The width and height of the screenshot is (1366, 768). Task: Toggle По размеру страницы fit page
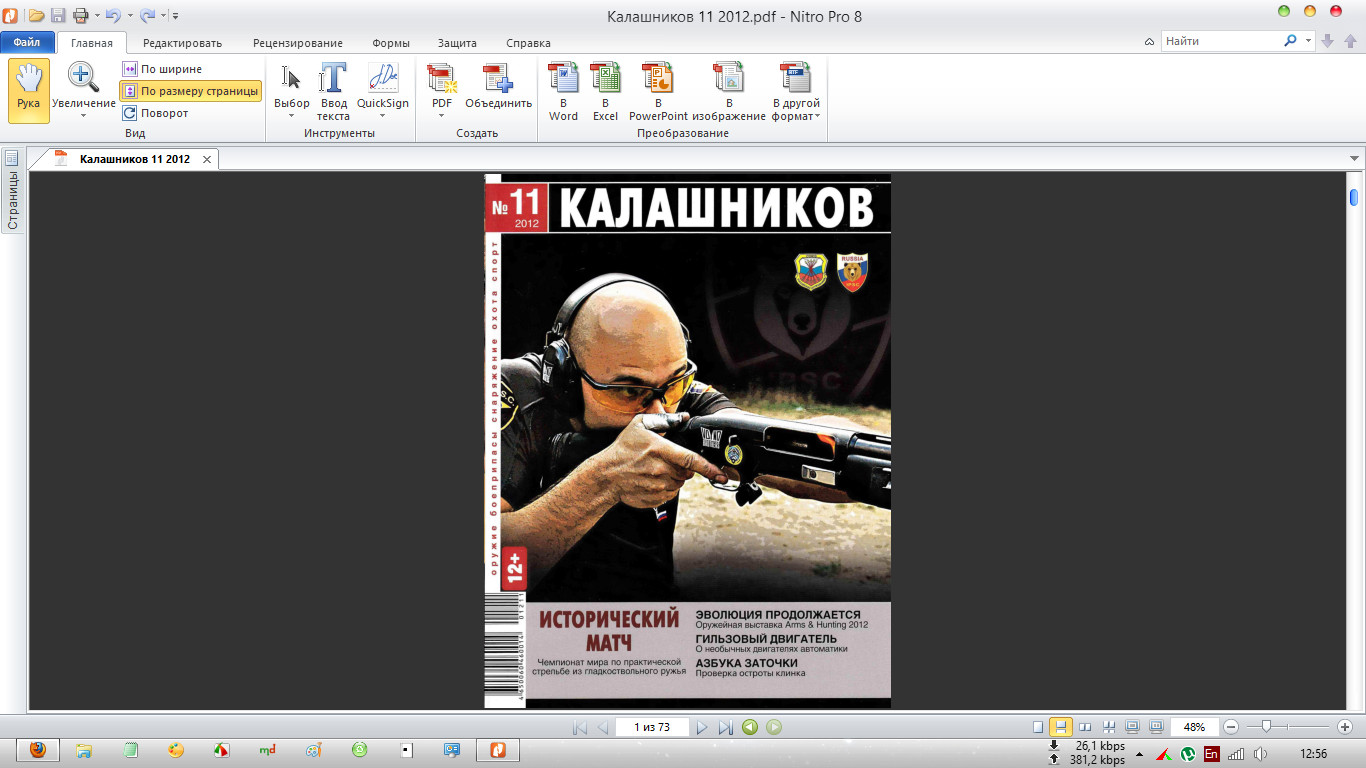point(190,91)
